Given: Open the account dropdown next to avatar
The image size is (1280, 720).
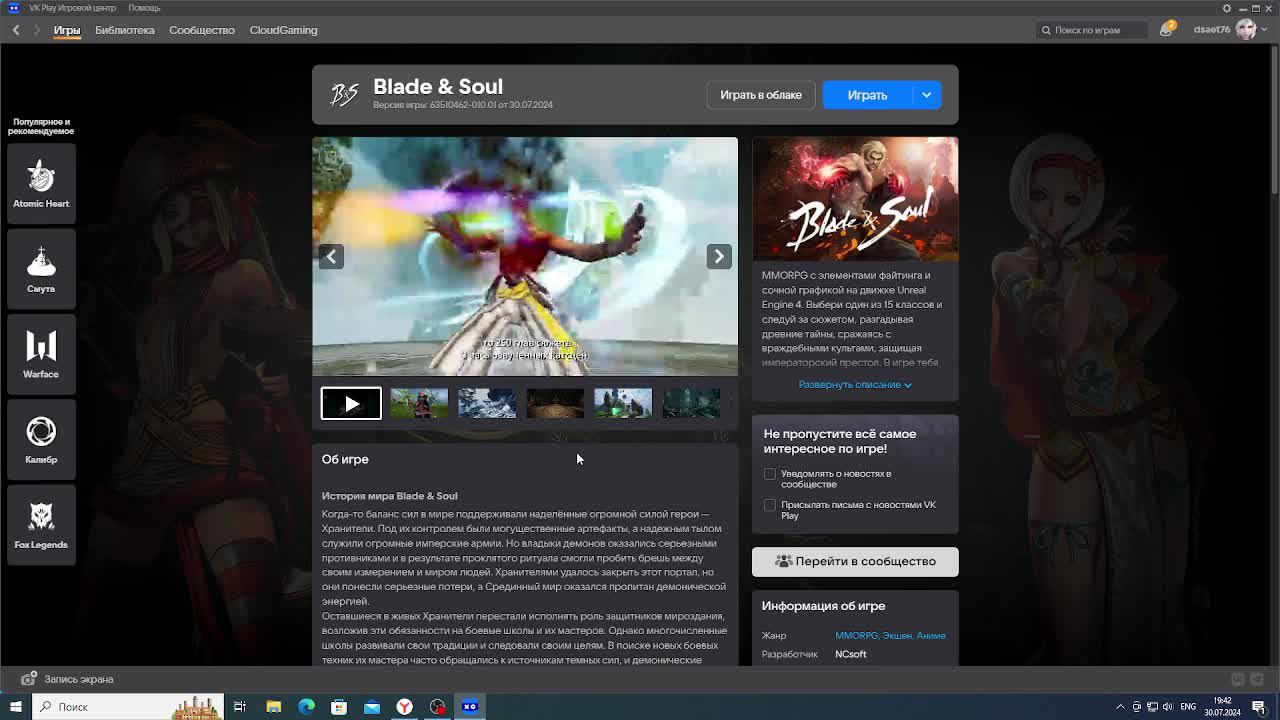Looking at the screenshot, I should (1265, 30).
